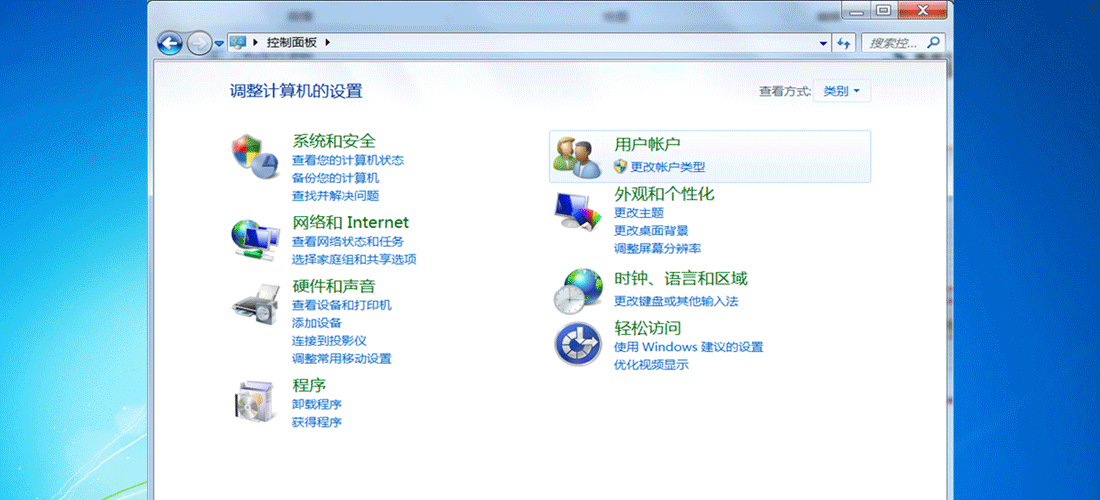This screenshot has width=1100, height=500.
Task: Close the control panel window
Action: click(x=922, y=9)
